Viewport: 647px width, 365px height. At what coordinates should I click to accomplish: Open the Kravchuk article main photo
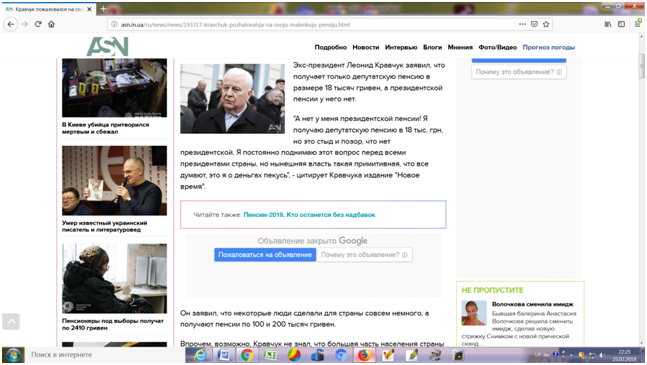point(232,98)
